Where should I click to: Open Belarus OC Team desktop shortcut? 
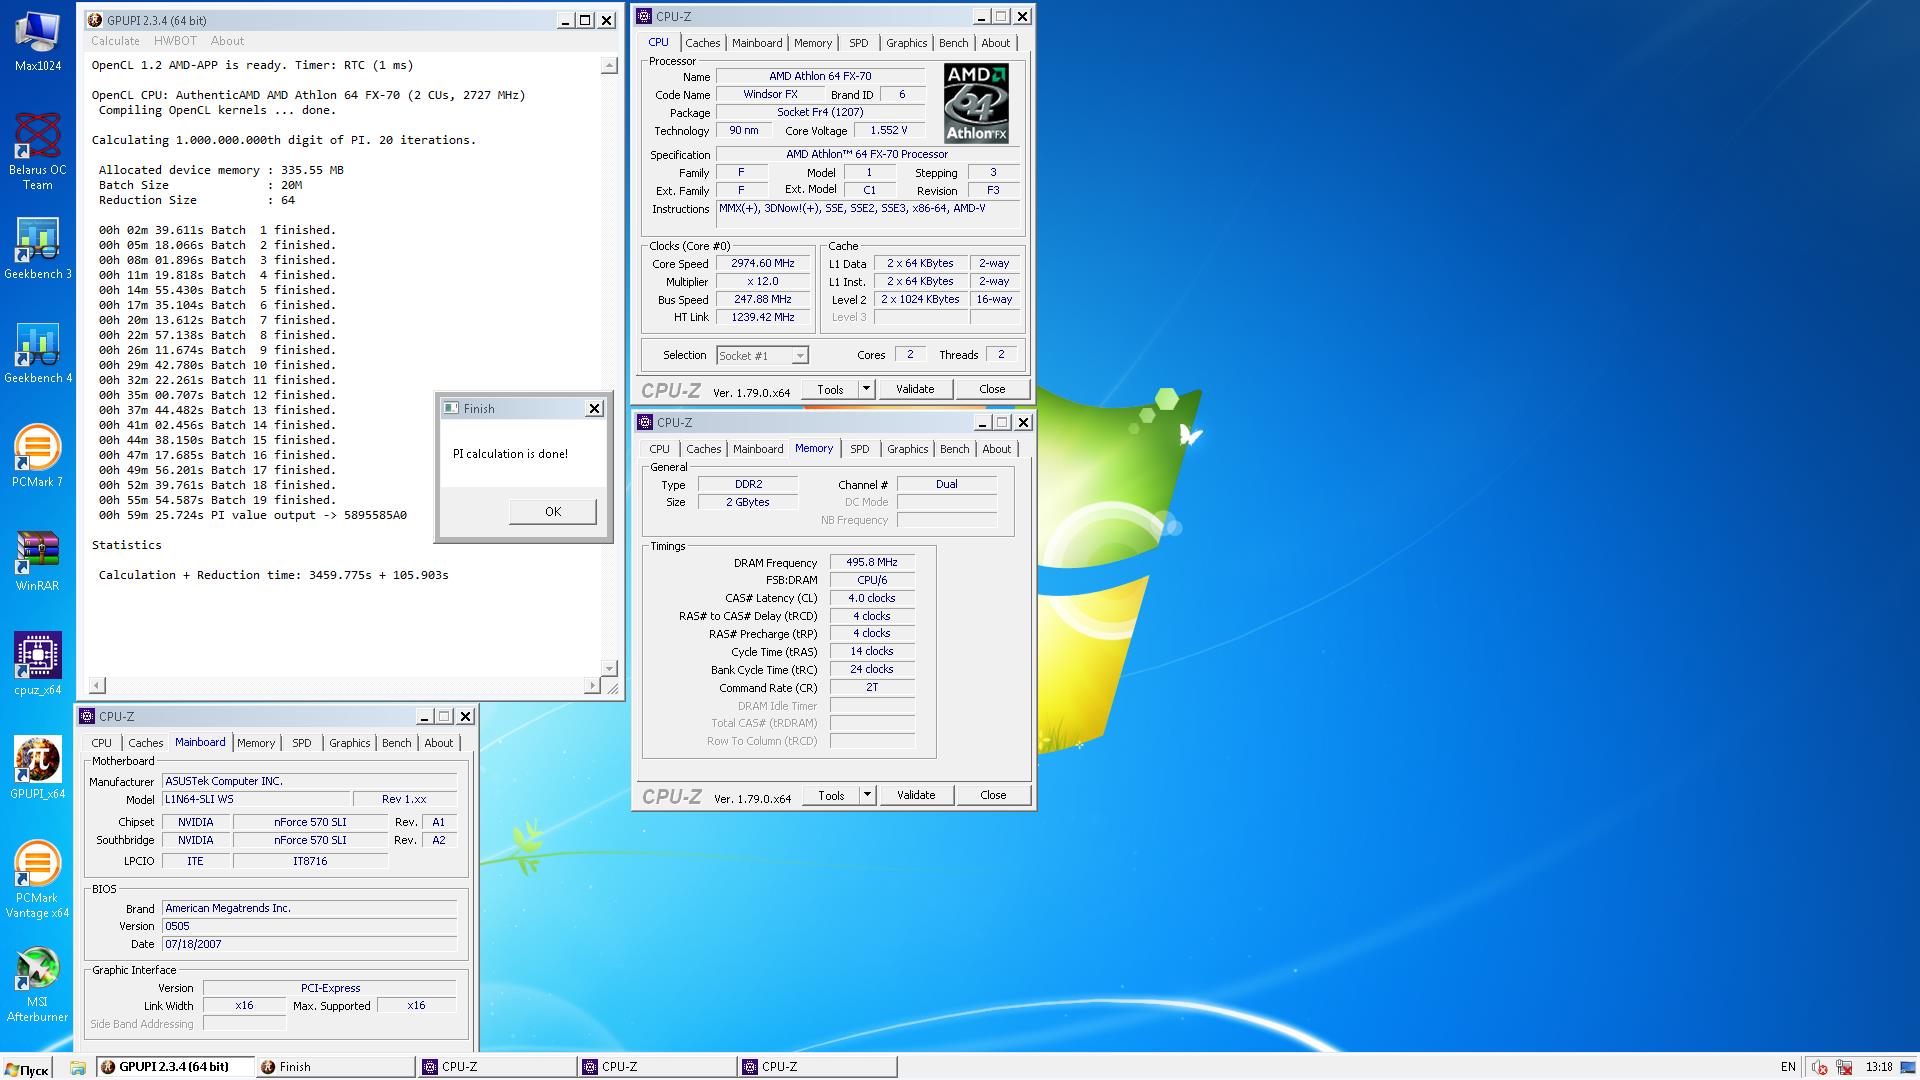point(37,150)
